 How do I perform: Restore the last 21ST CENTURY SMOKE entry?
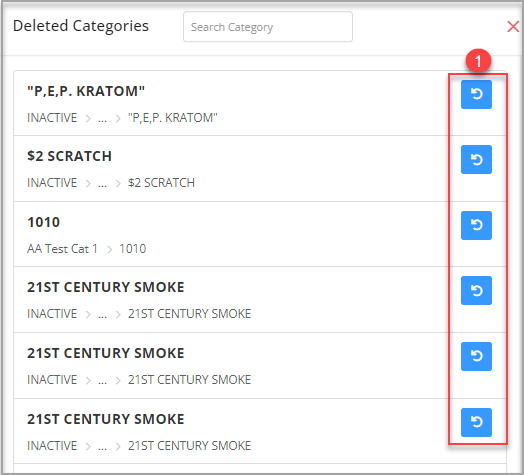coord(476,422)
